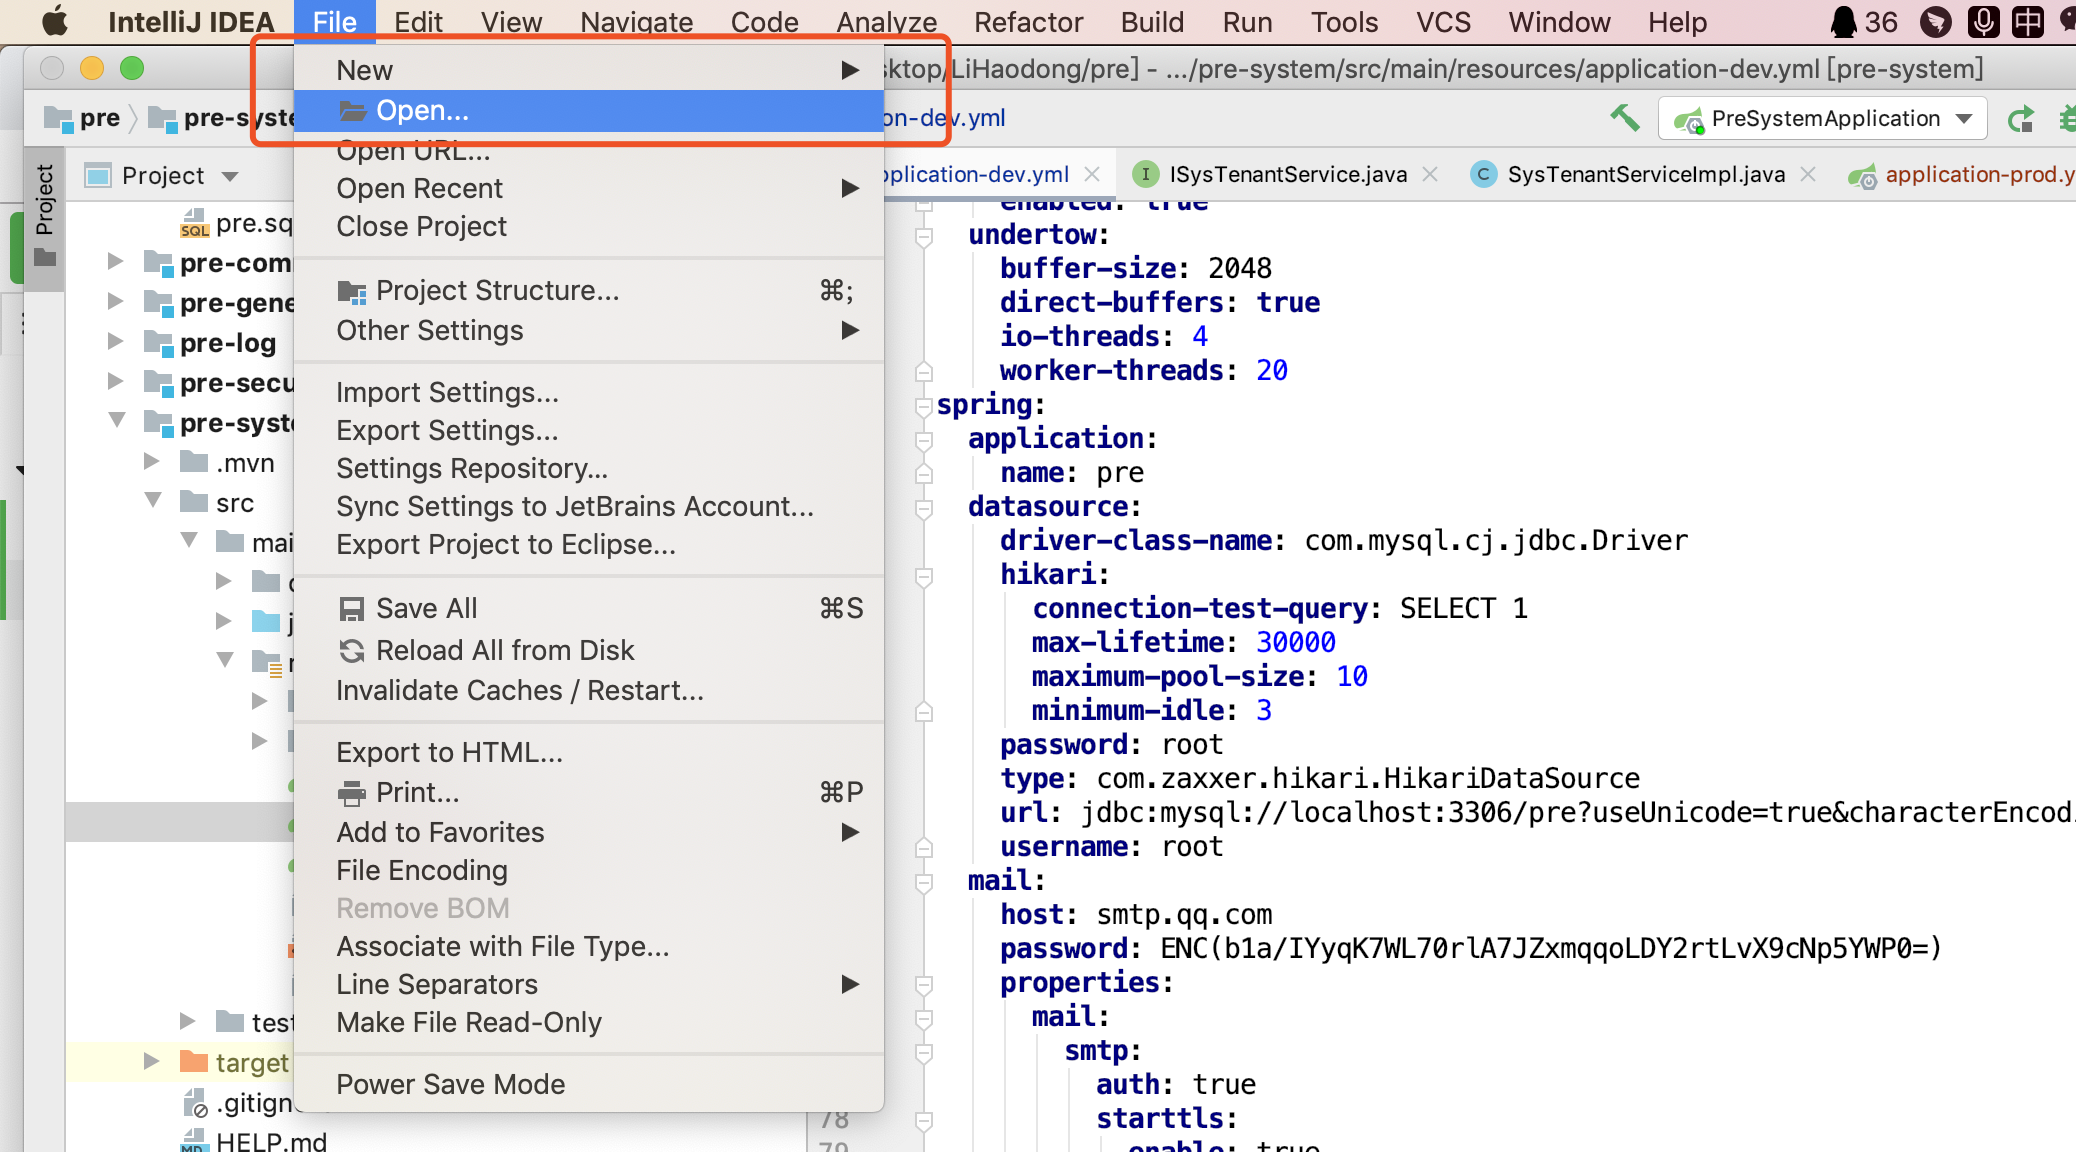This screenshot has height=1152, width=2076.
Task: Click the rerun icon beside PreSystemApplication
Action: click(2021, 119)
